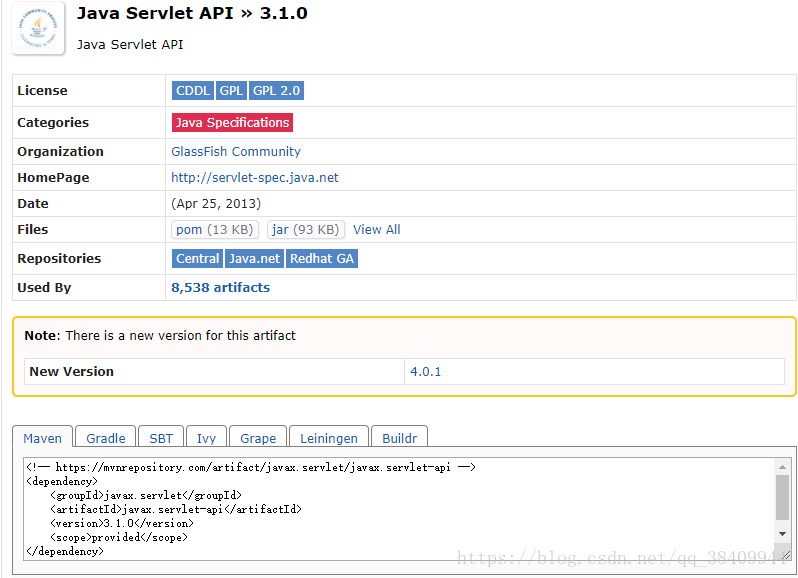Click the 'Java Servlet API » 3.1.0' heading
This screenshot has height=578, width=798.
coord(192,13)
